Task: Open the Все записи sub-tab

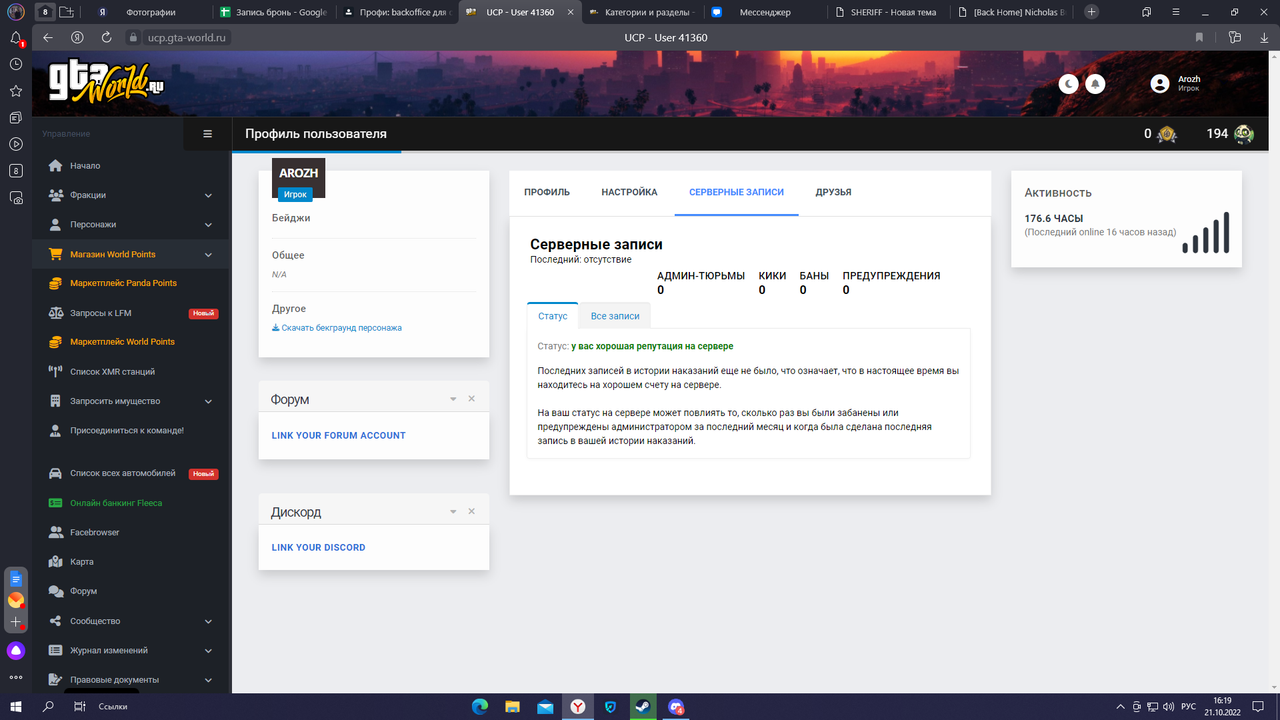Action: [615, 316]
